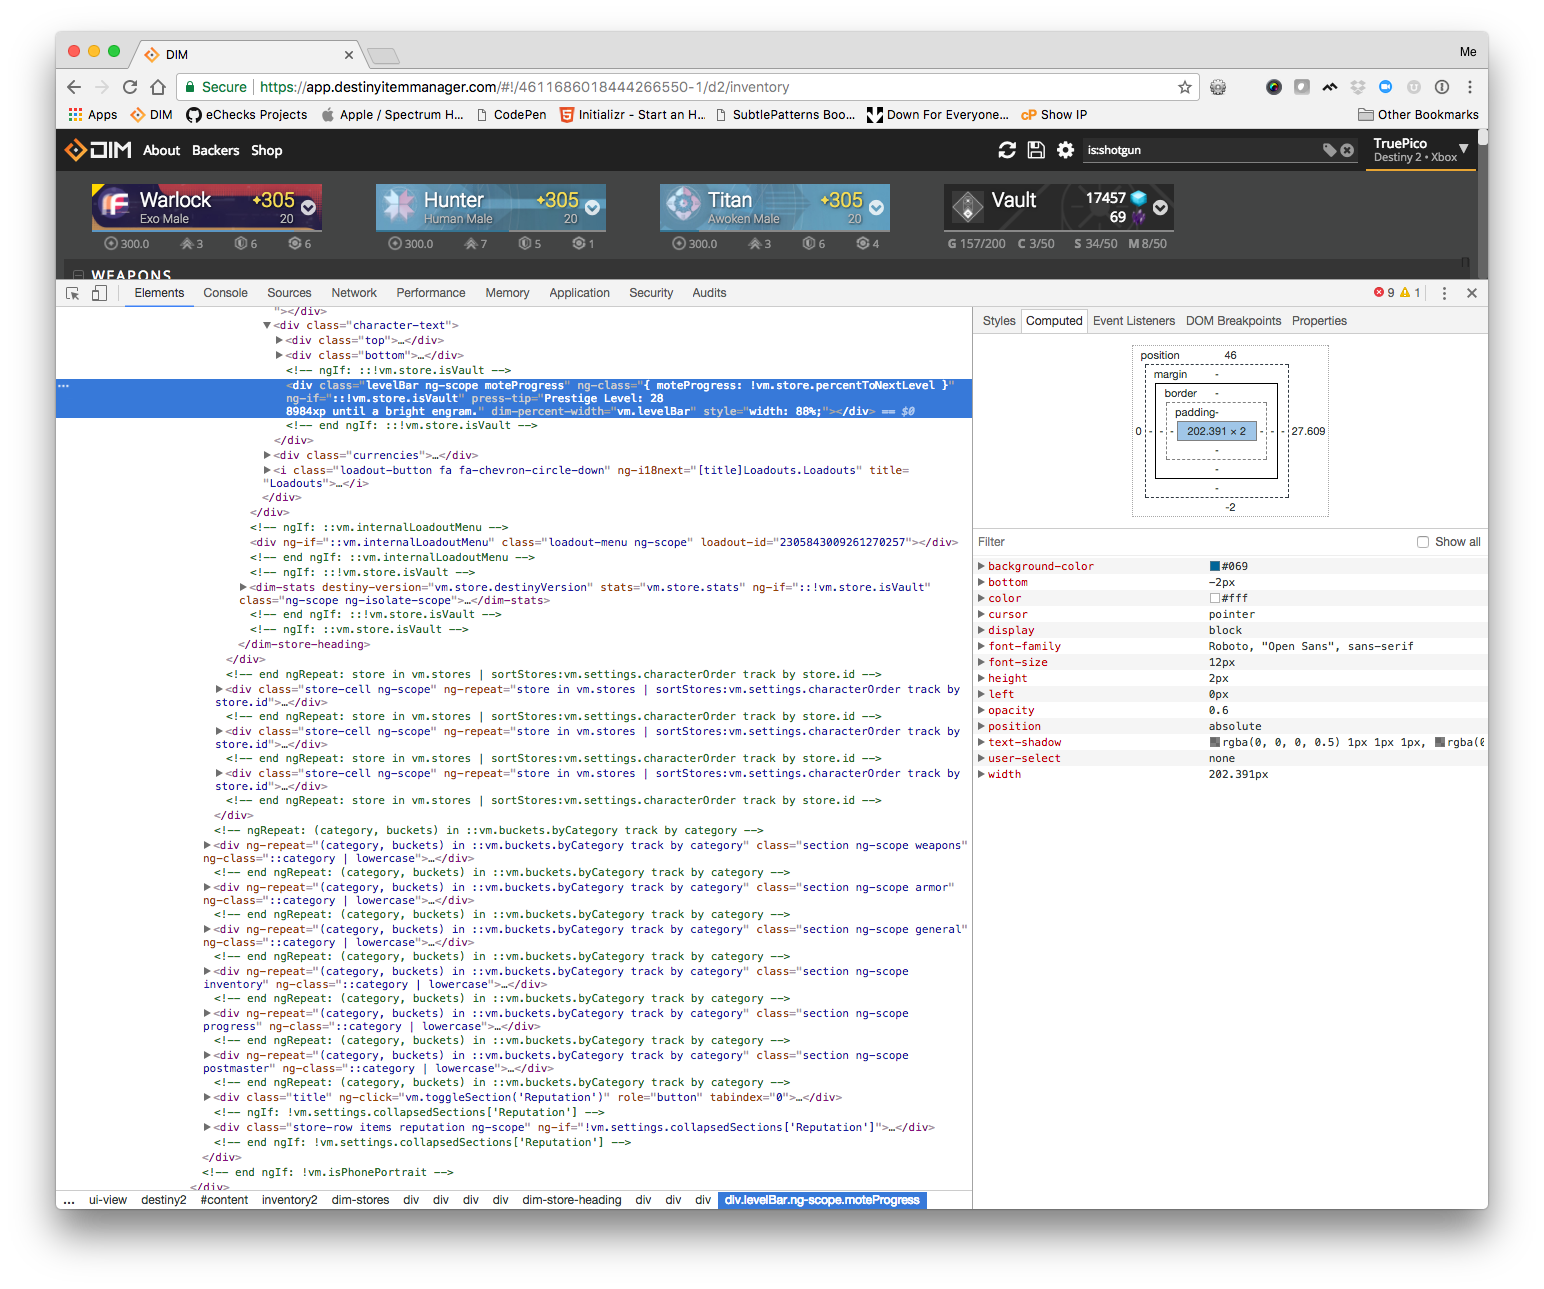Viewport: 1544px width, 1289px height.
Task: Click the Shop link in the DIM header
Action: [x=266, y=150]
